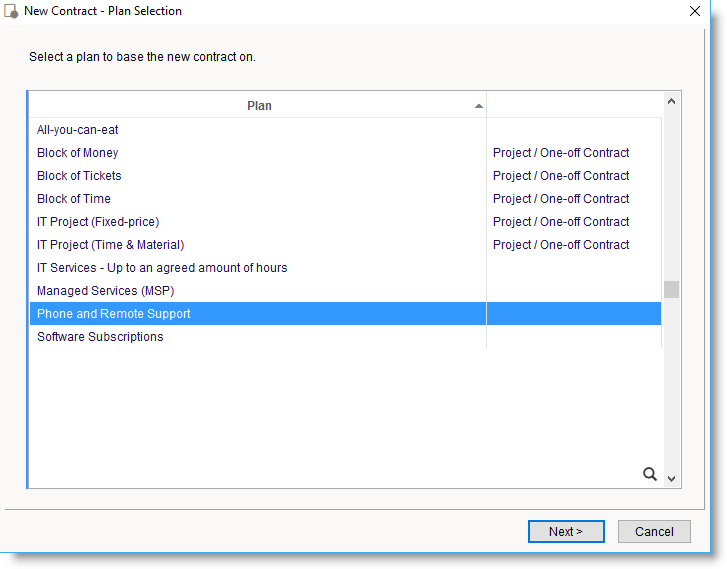Pick IT Services agreed amount of hours plan

click(162, 268)
